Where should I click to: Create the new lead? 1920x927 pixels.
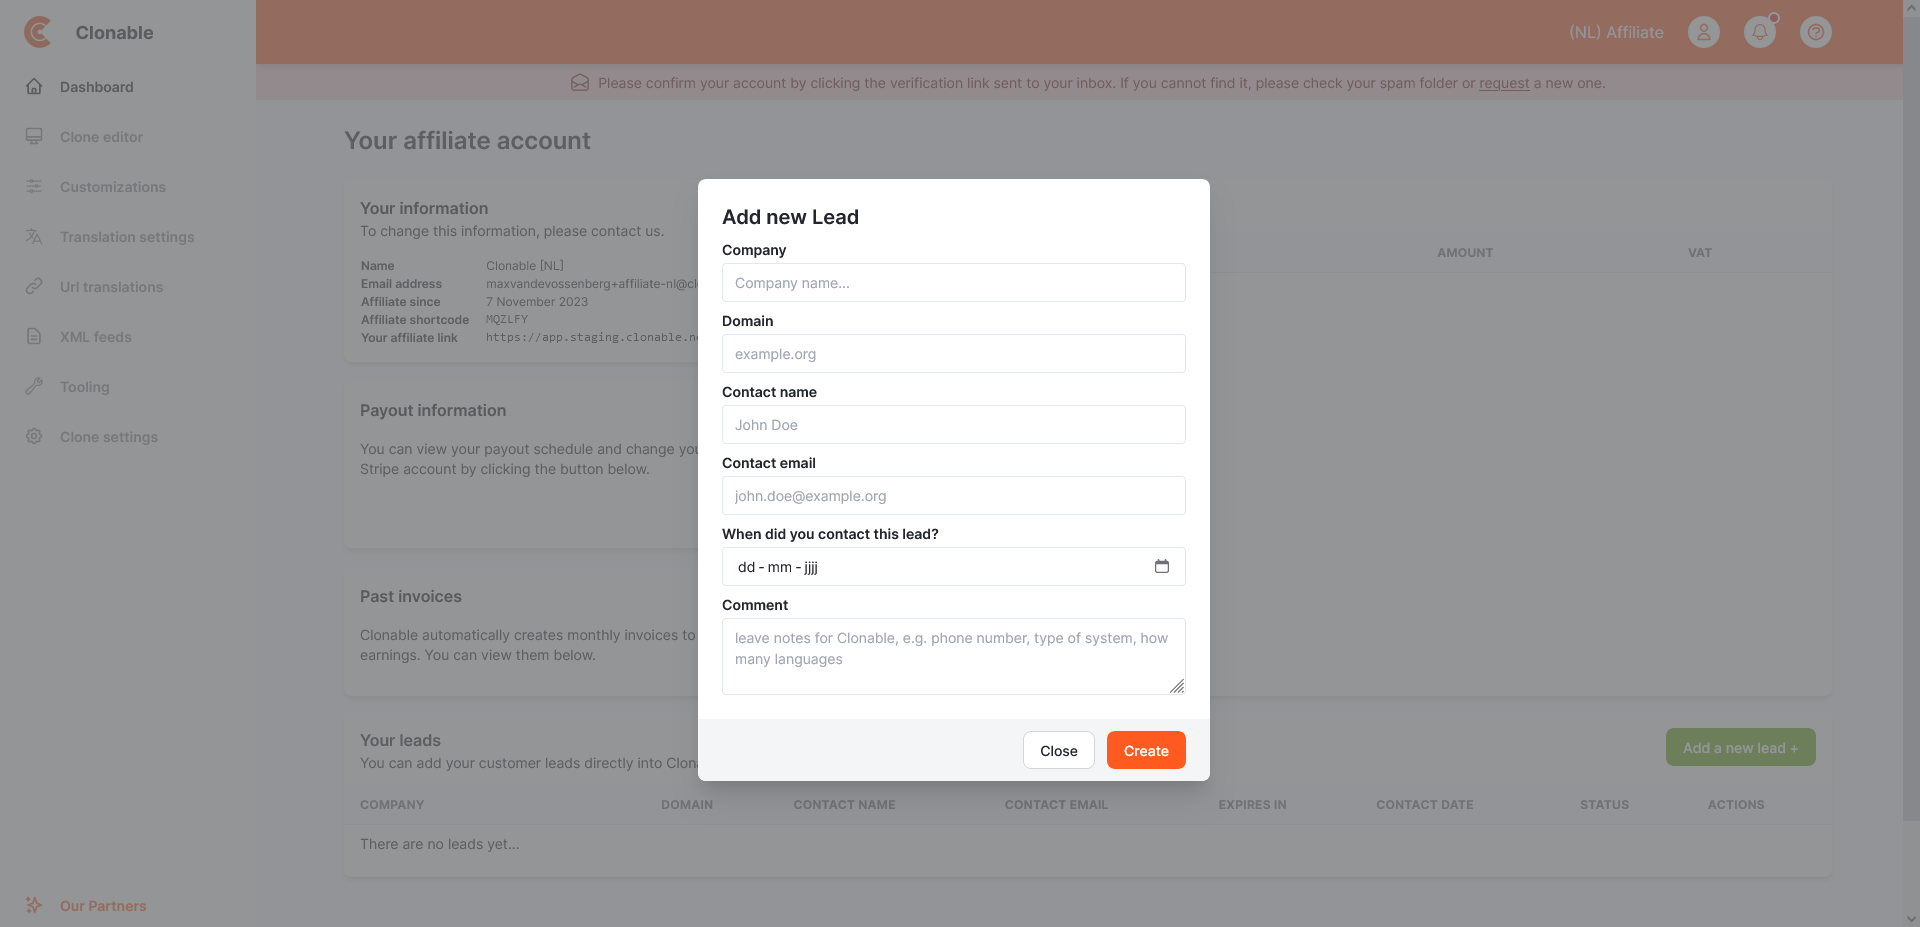pos(1145,750)
